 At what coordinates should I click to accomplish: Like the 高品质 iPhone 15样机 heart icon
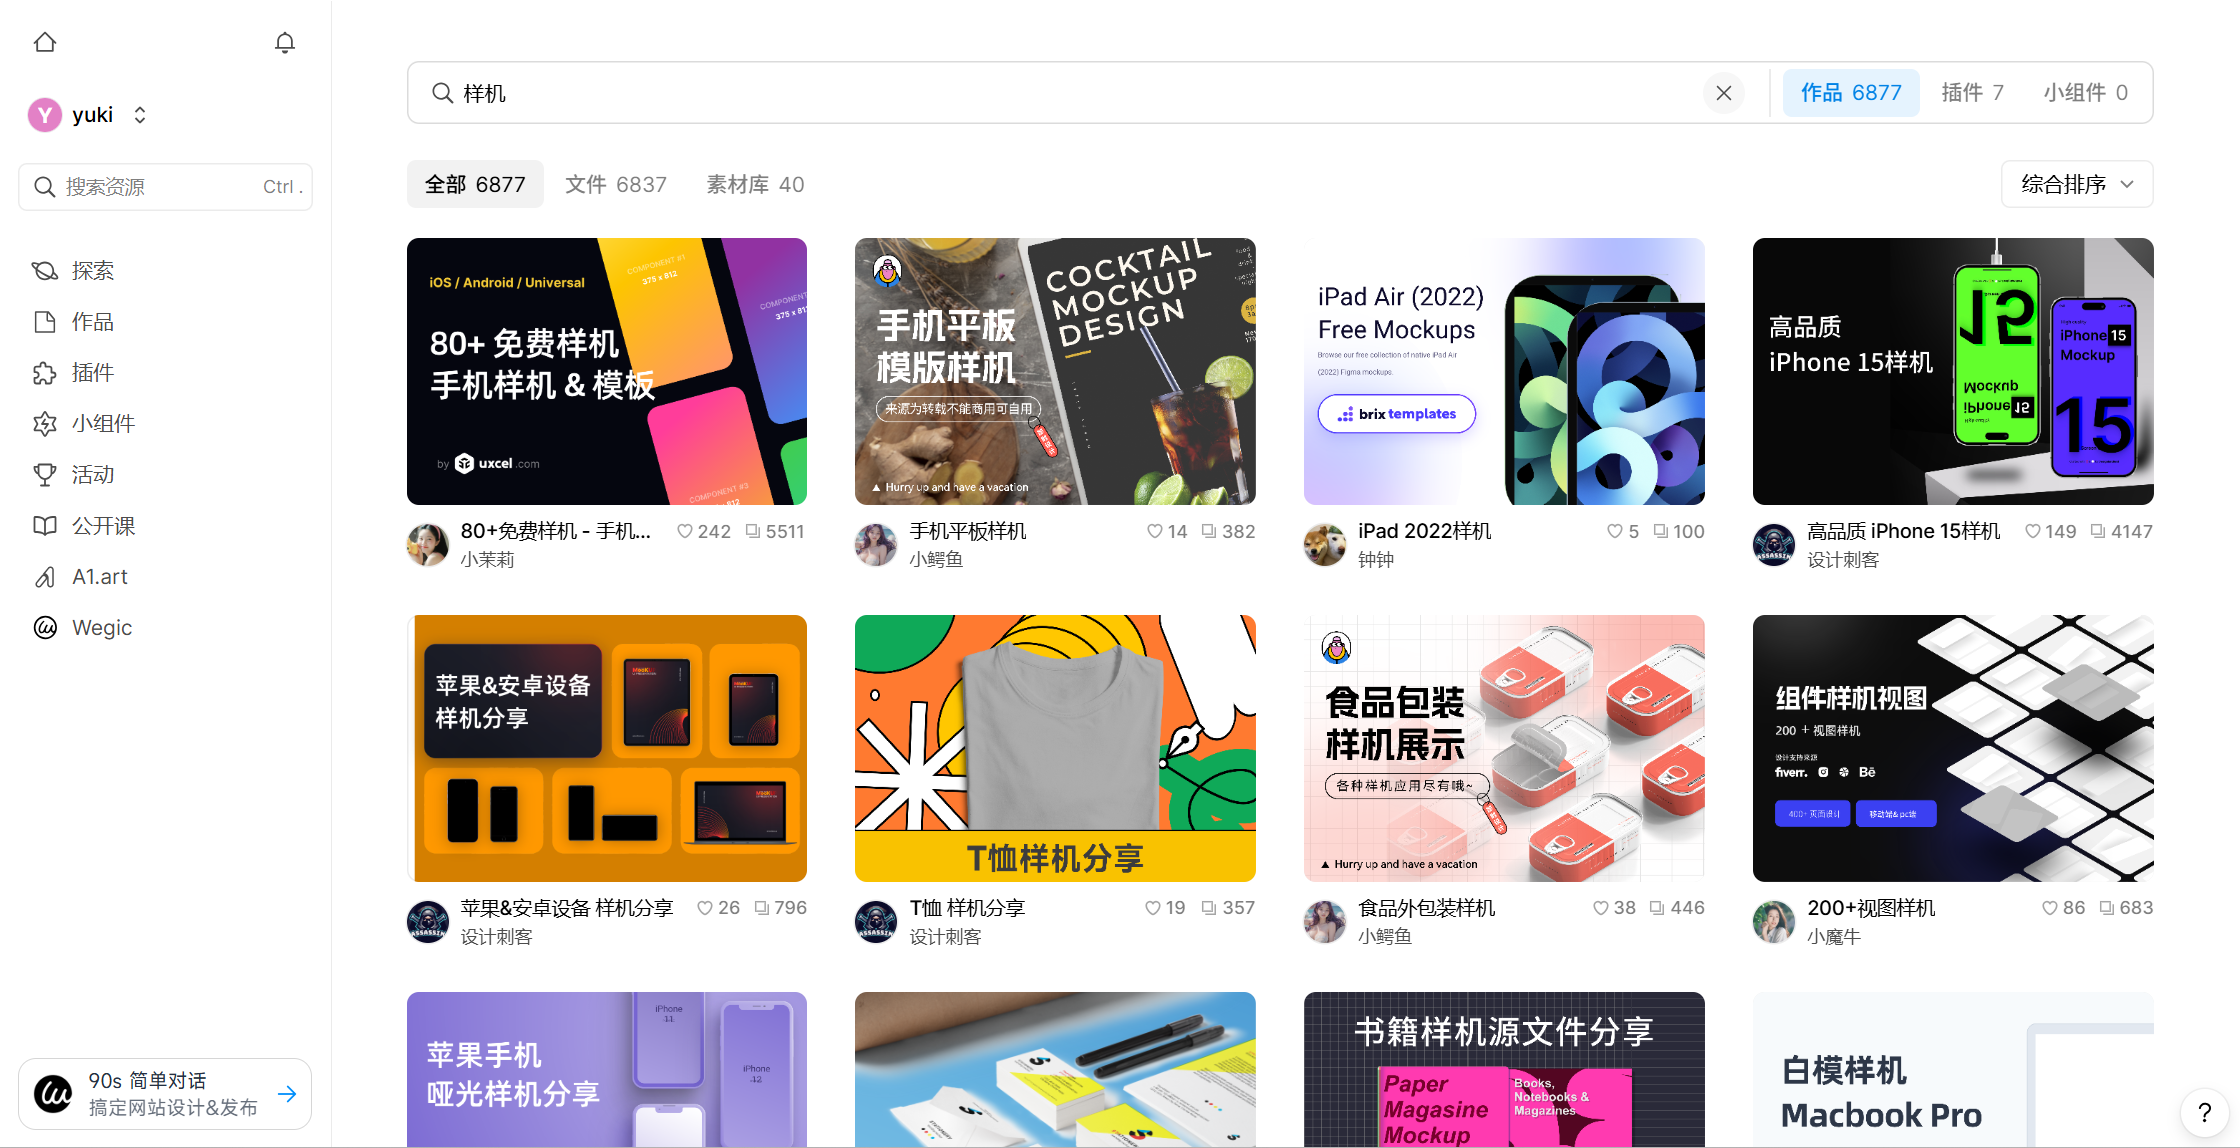[x=2032, y=532]
